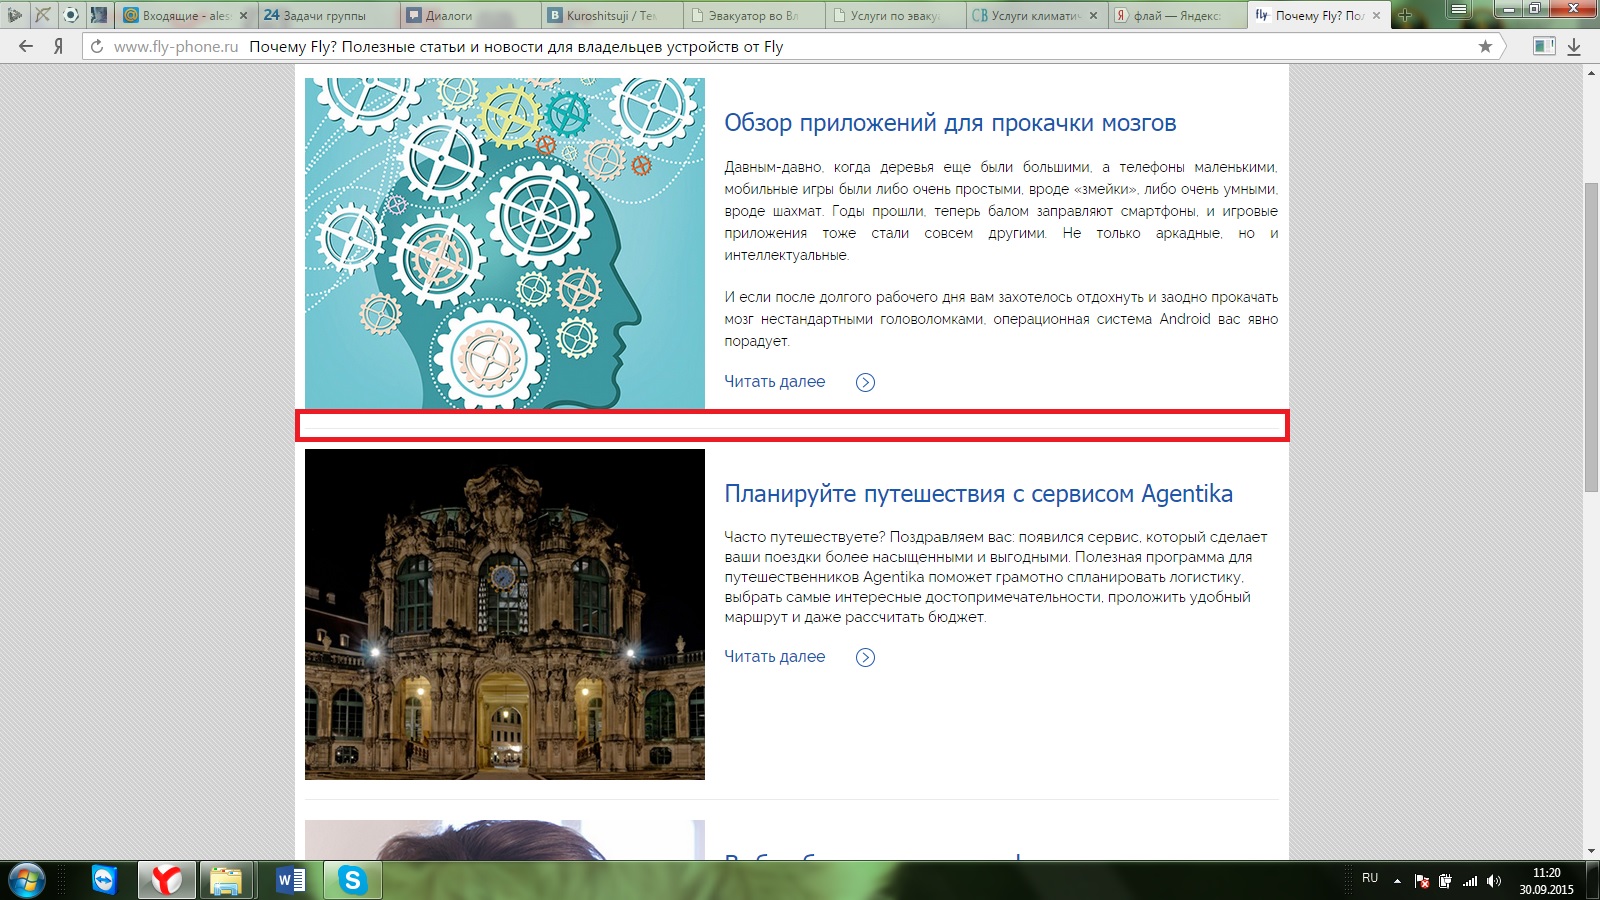Switch to the Услуги по эвакуации tab

pyautogui.click(x=894, y=16)
